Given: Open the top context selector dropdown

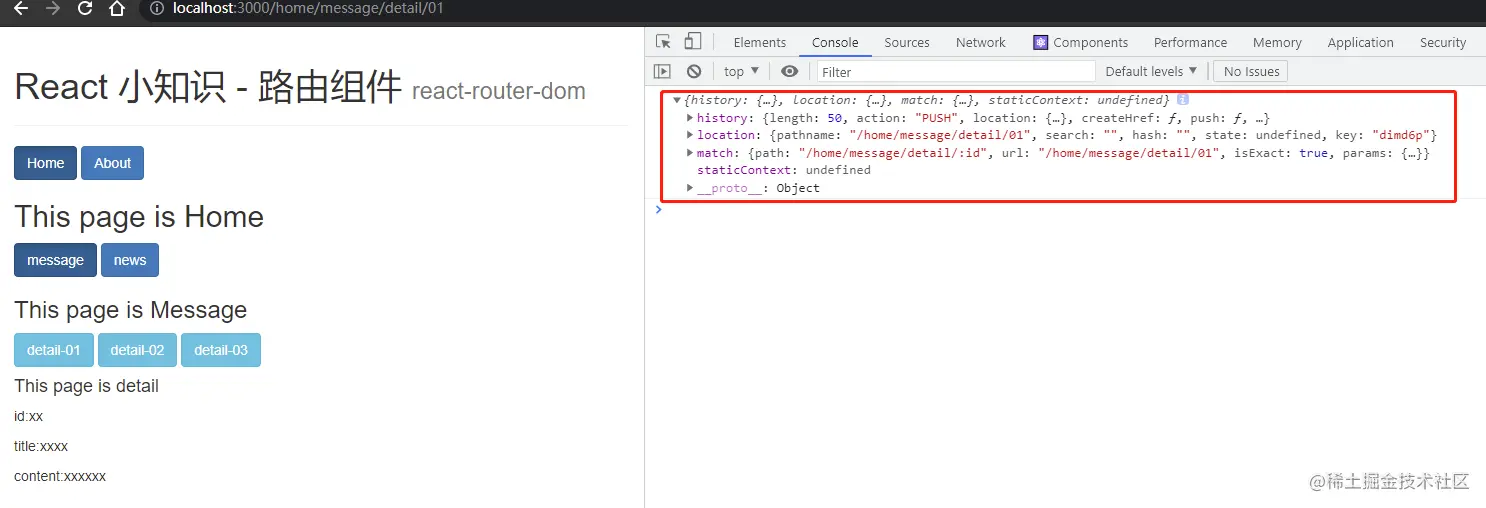Looking at the screenshot, I should [741, 71].
